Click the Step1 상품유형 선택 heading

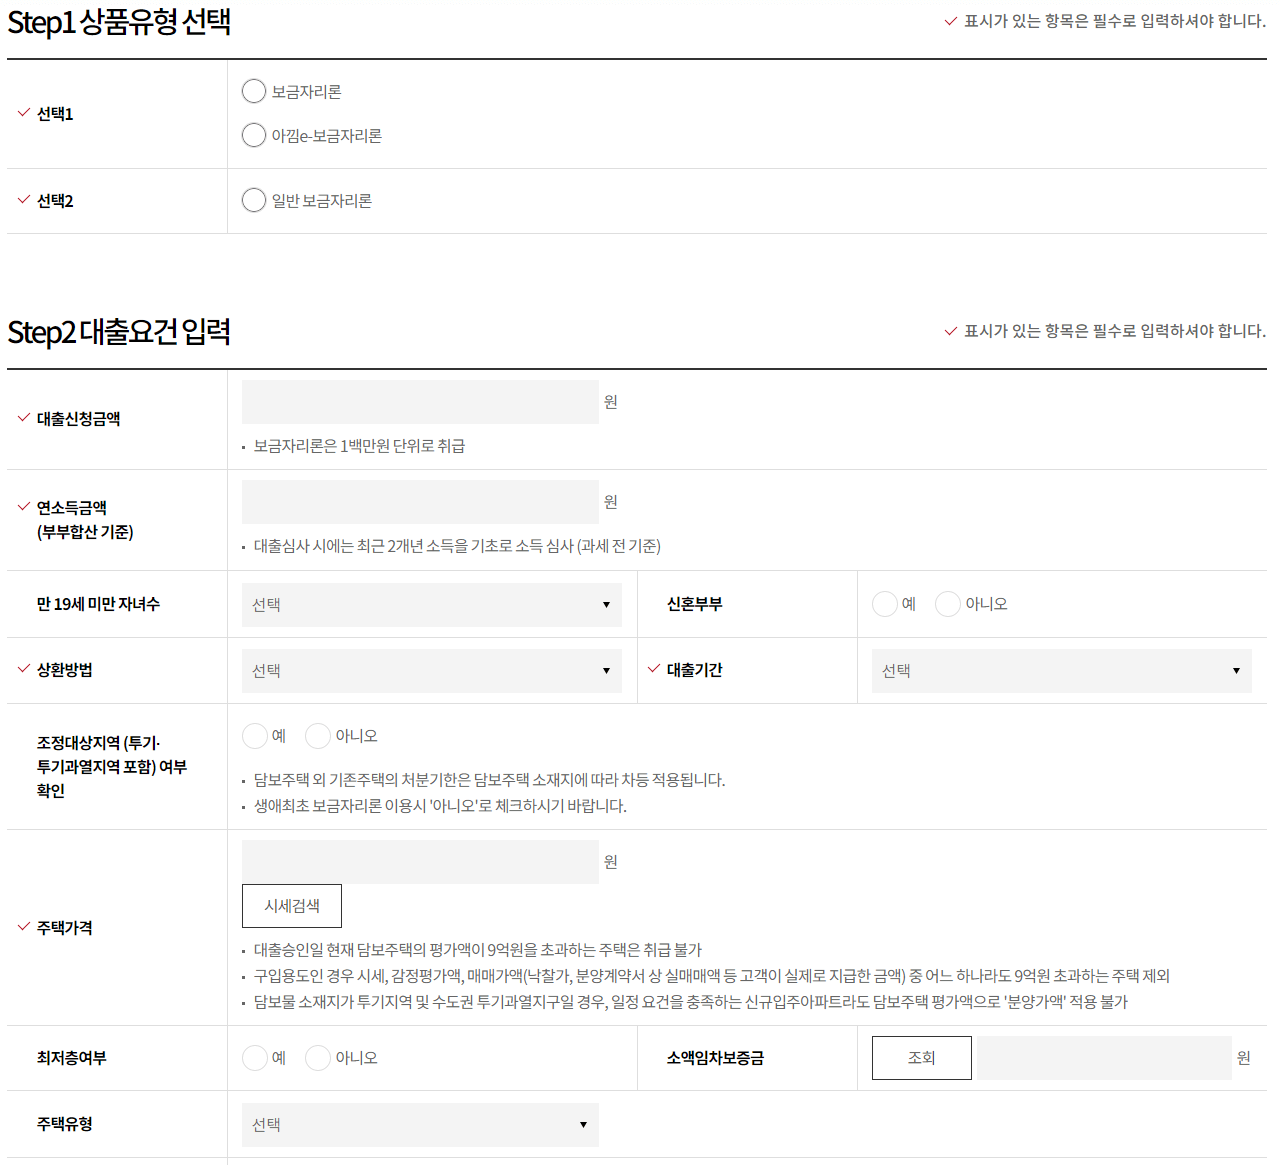118,19
